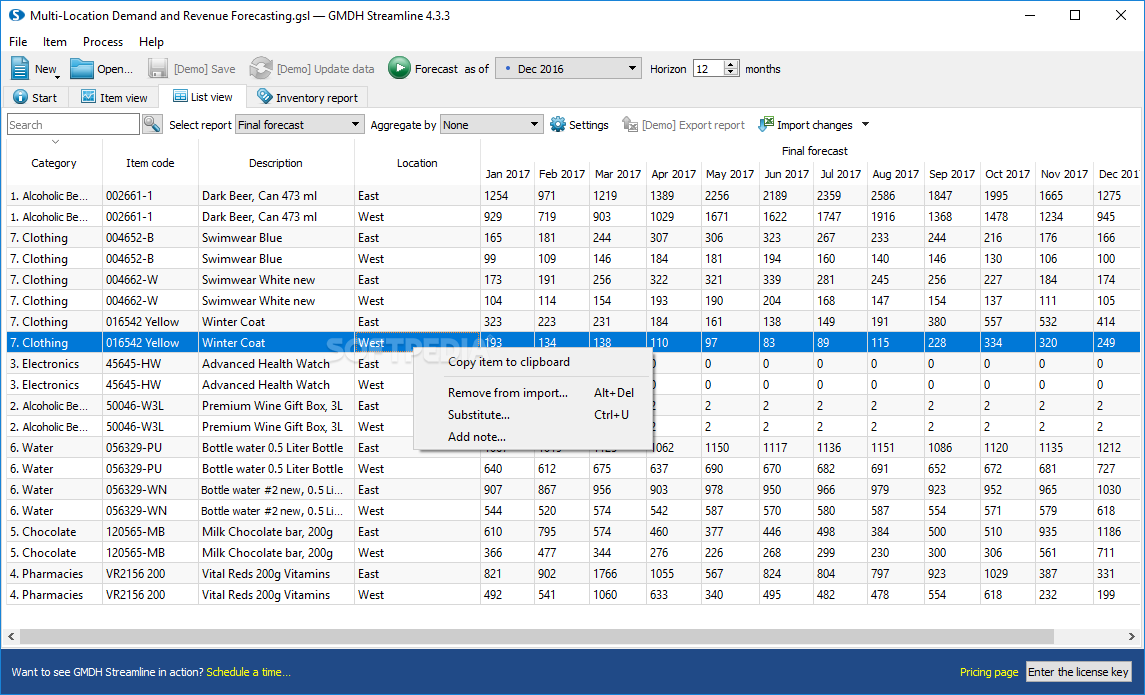
Task: Switch to the Start tab
Action: [x=36, y=97]
